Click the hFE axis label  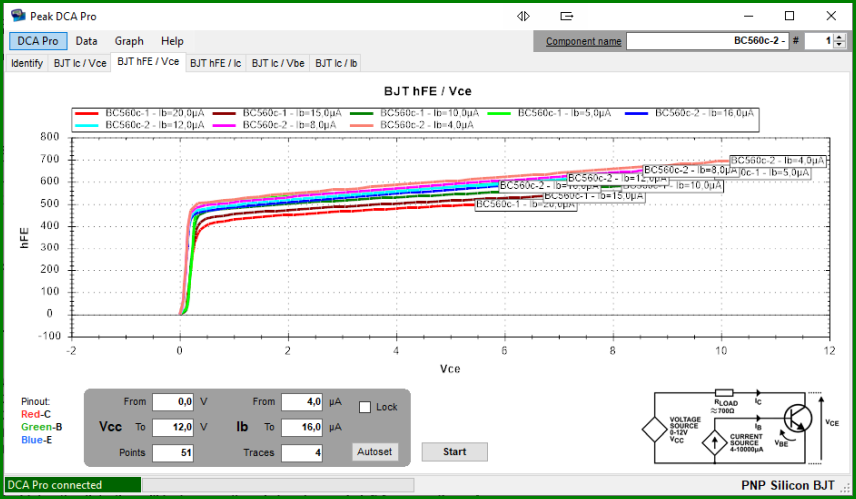tap(24, 238)
